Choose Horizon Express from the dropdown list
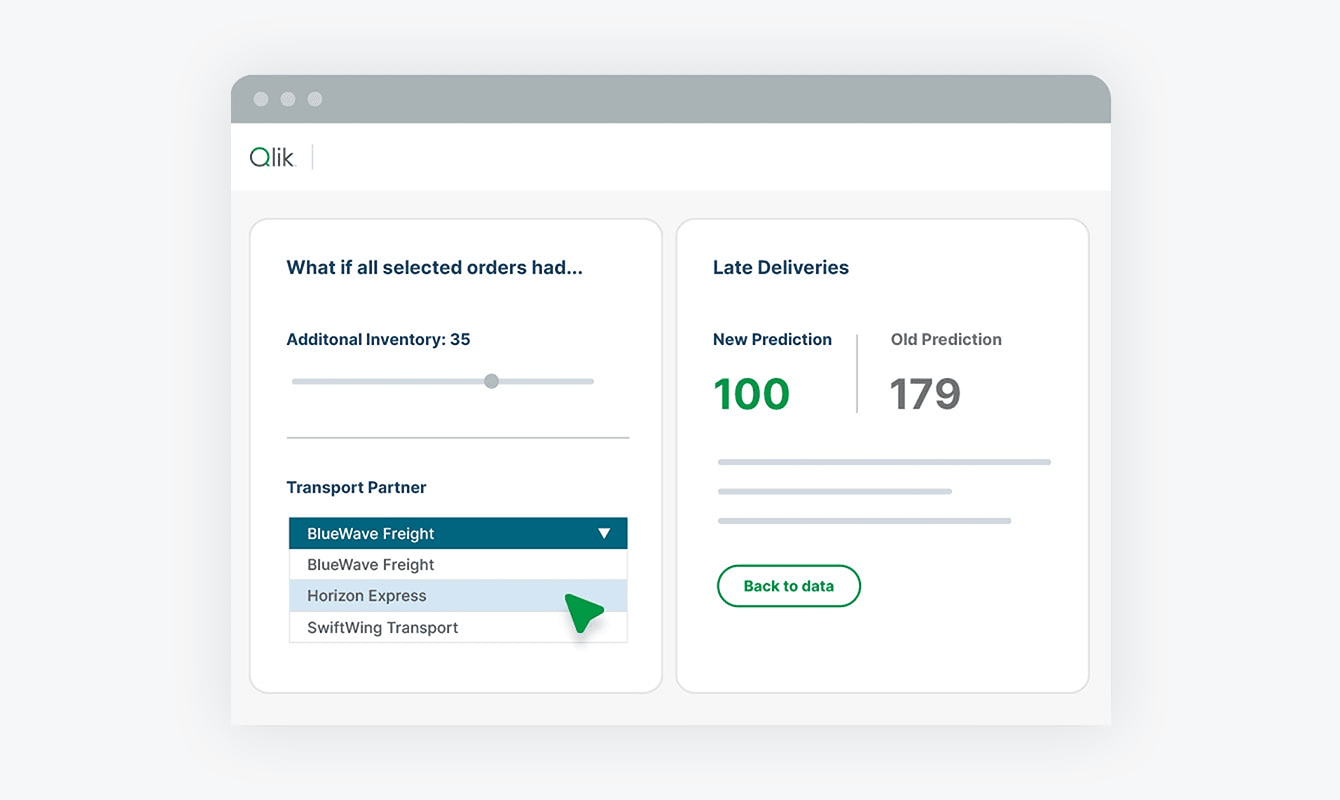 click(367, 596)
